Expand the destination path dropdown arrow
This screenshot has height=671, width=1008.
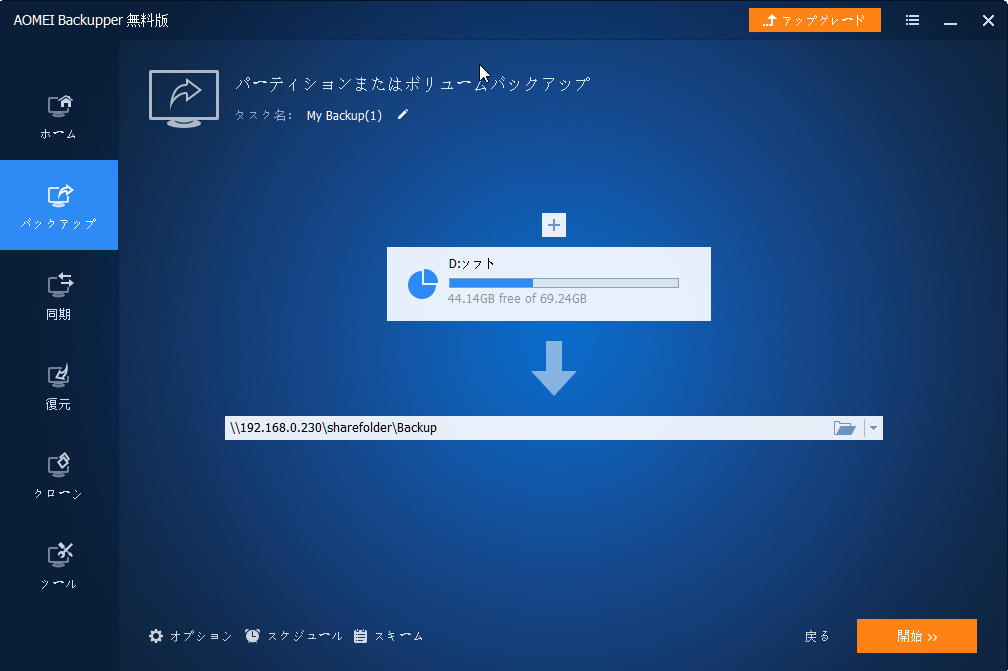[873, 428]
